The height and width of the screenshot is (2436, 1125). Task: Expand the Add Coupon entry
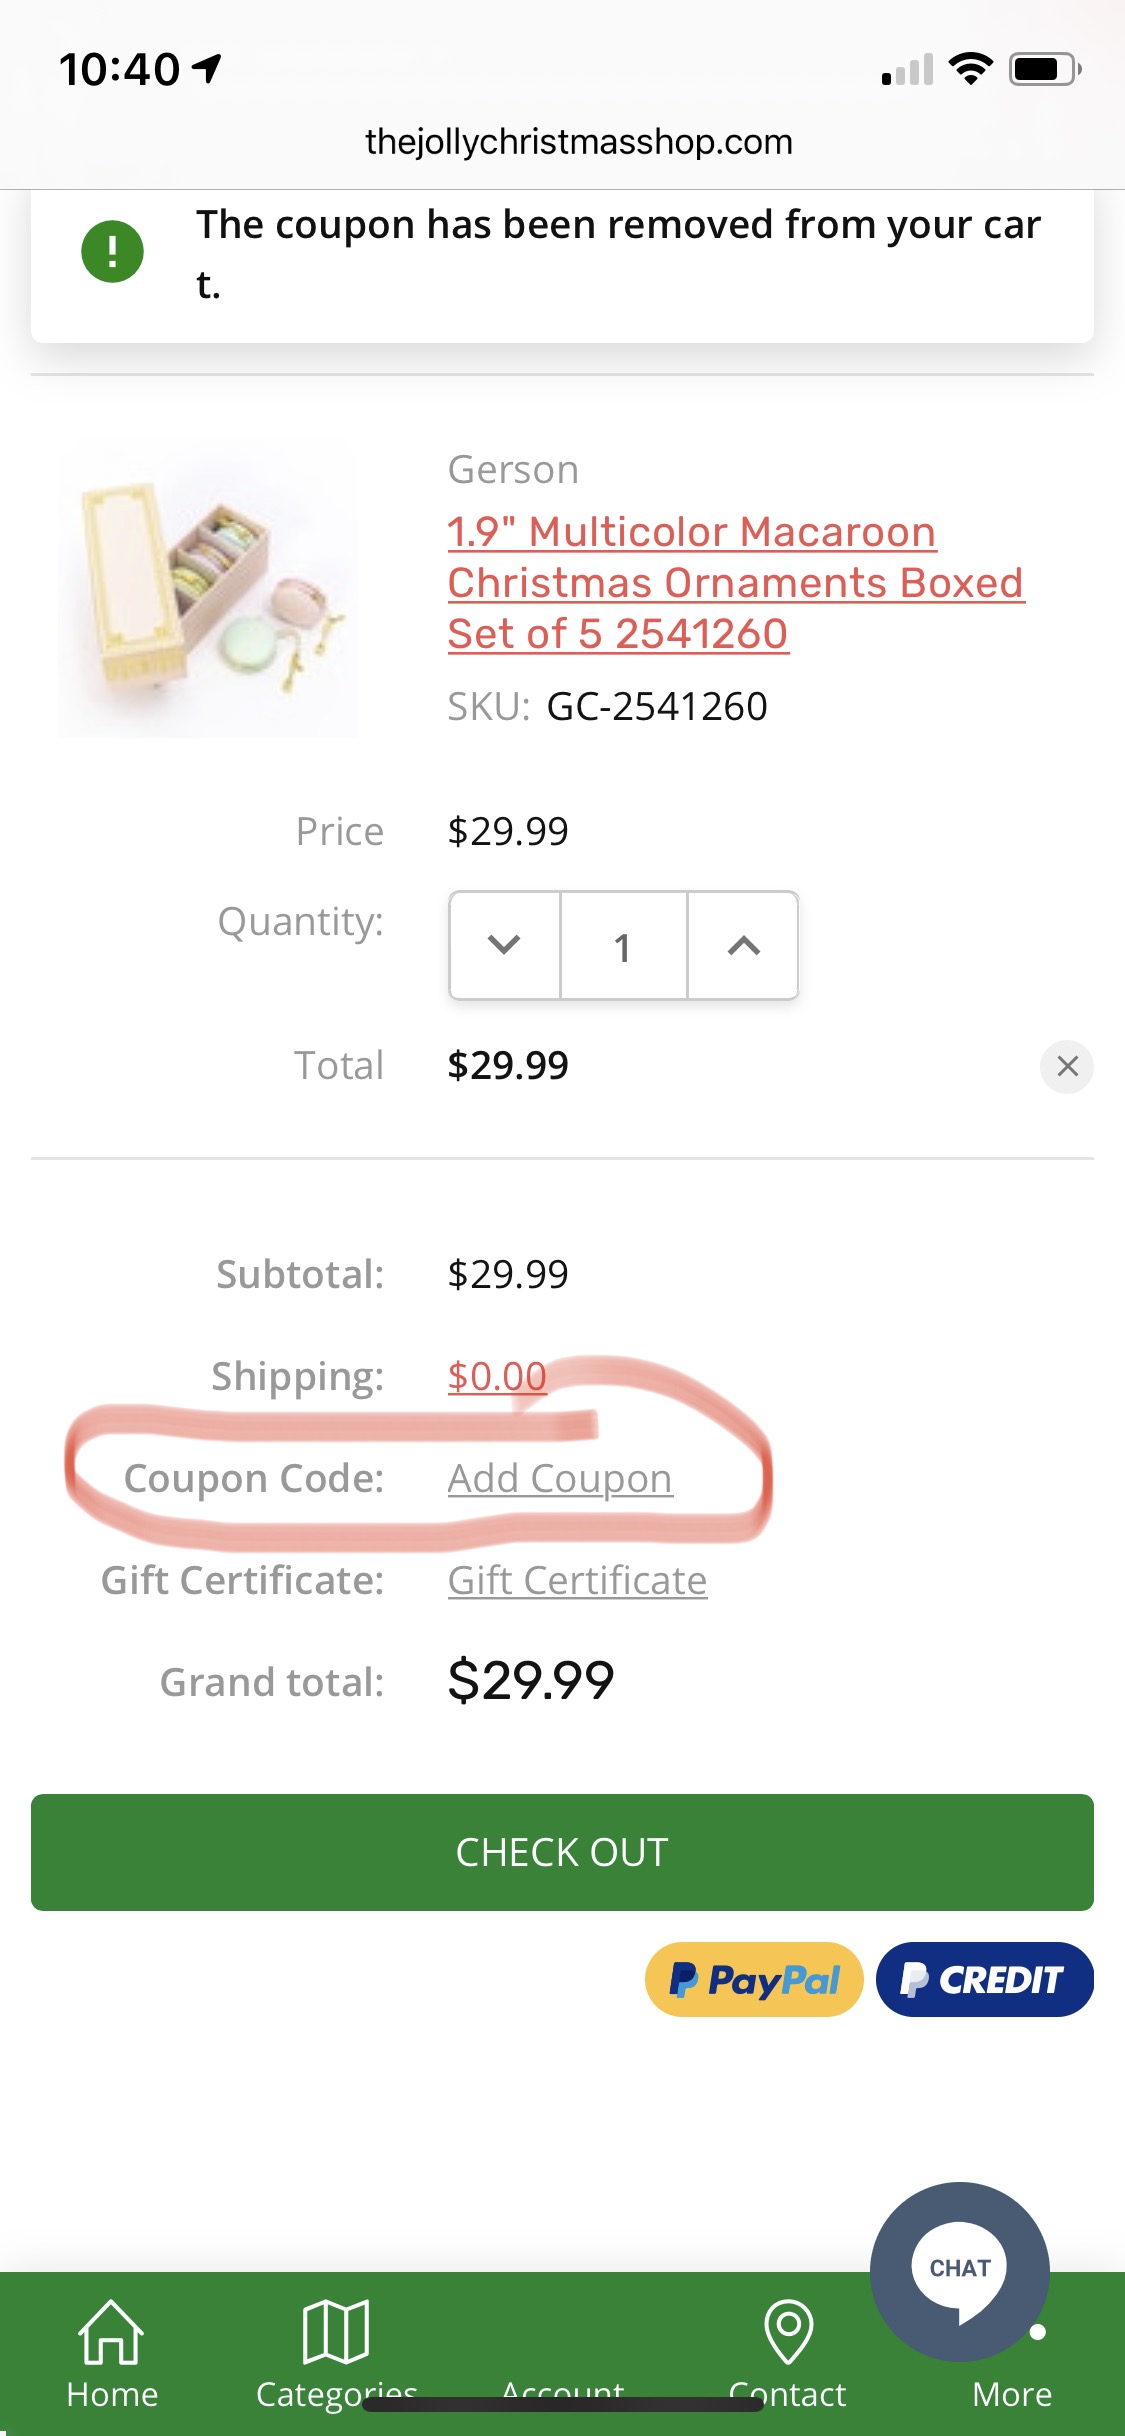560,1478
